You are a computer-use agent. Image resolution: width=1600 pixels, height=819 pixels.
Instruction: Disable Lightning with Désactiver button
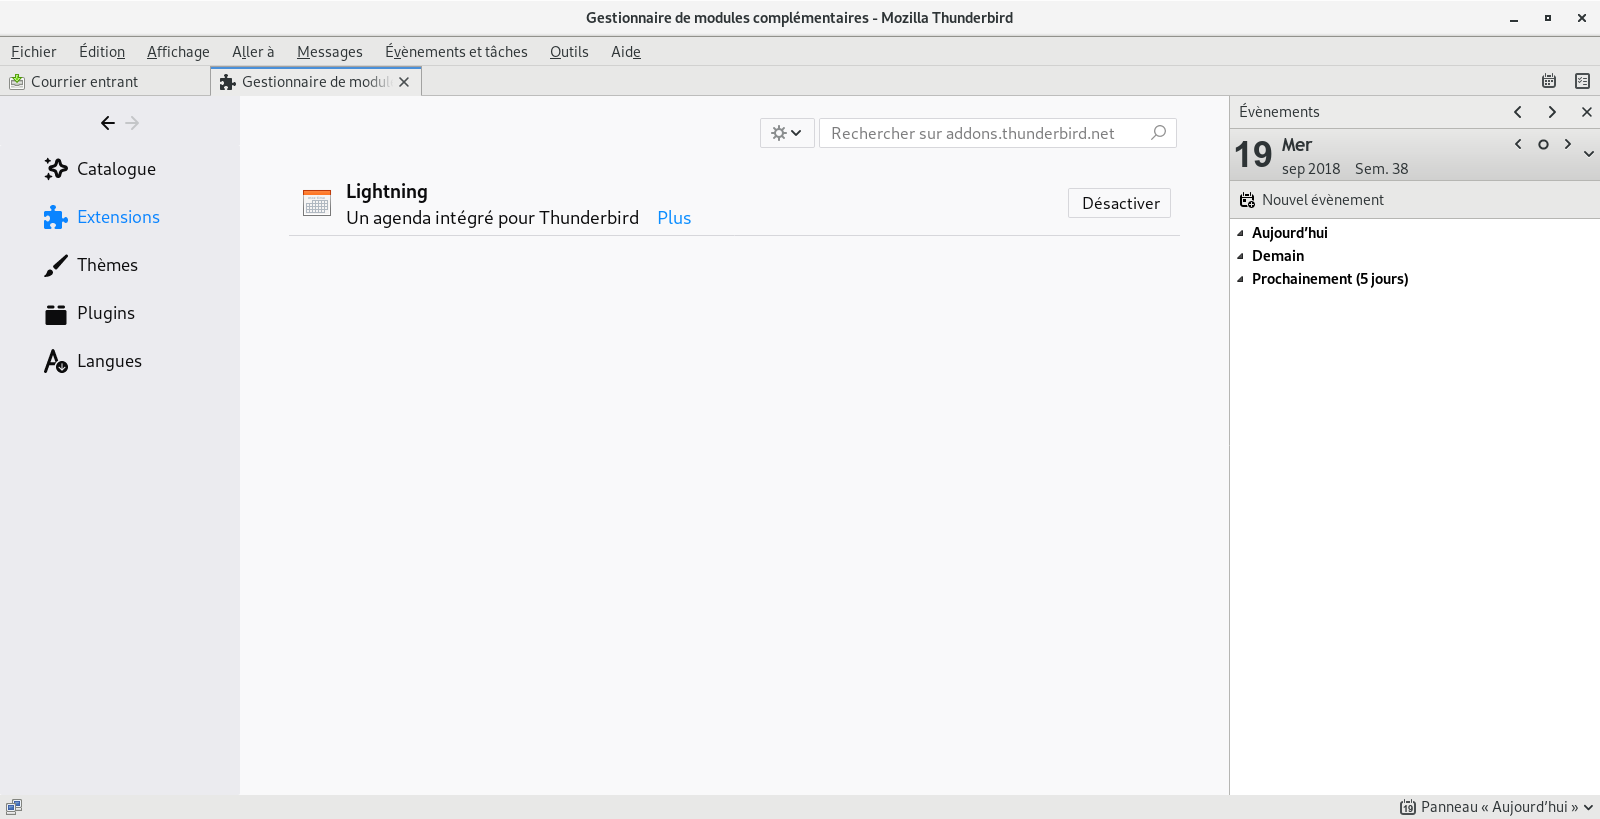click(x=1119, y=203)
